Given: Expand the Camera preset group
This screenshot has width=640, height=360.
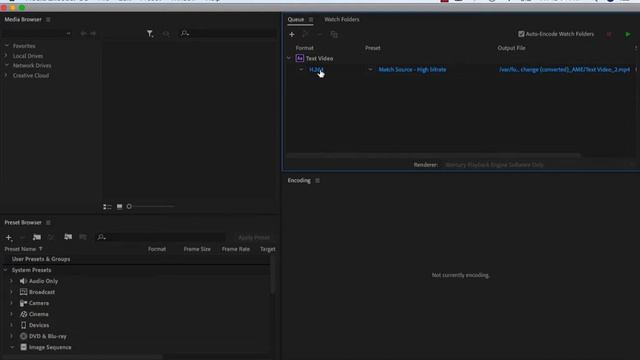Looking at the screenshot, I should (11, 303).
